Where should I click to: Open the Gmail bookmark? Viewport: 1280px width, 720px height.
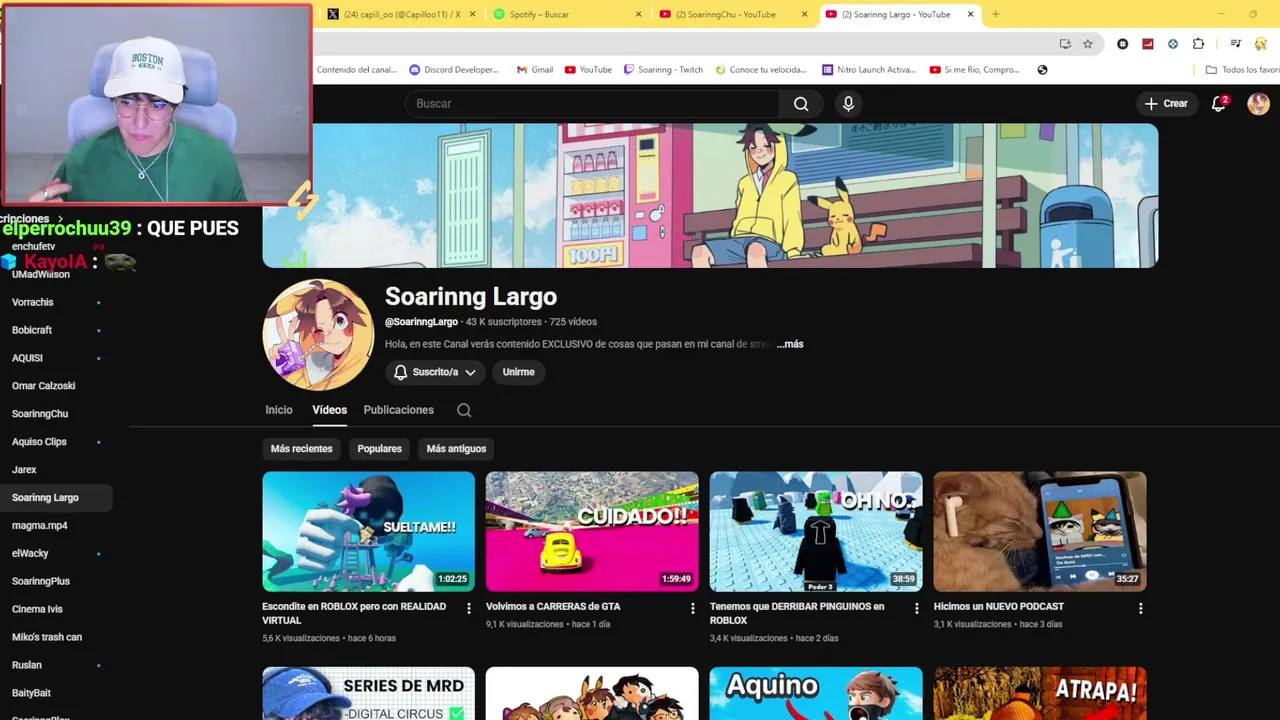coord(535,70)
